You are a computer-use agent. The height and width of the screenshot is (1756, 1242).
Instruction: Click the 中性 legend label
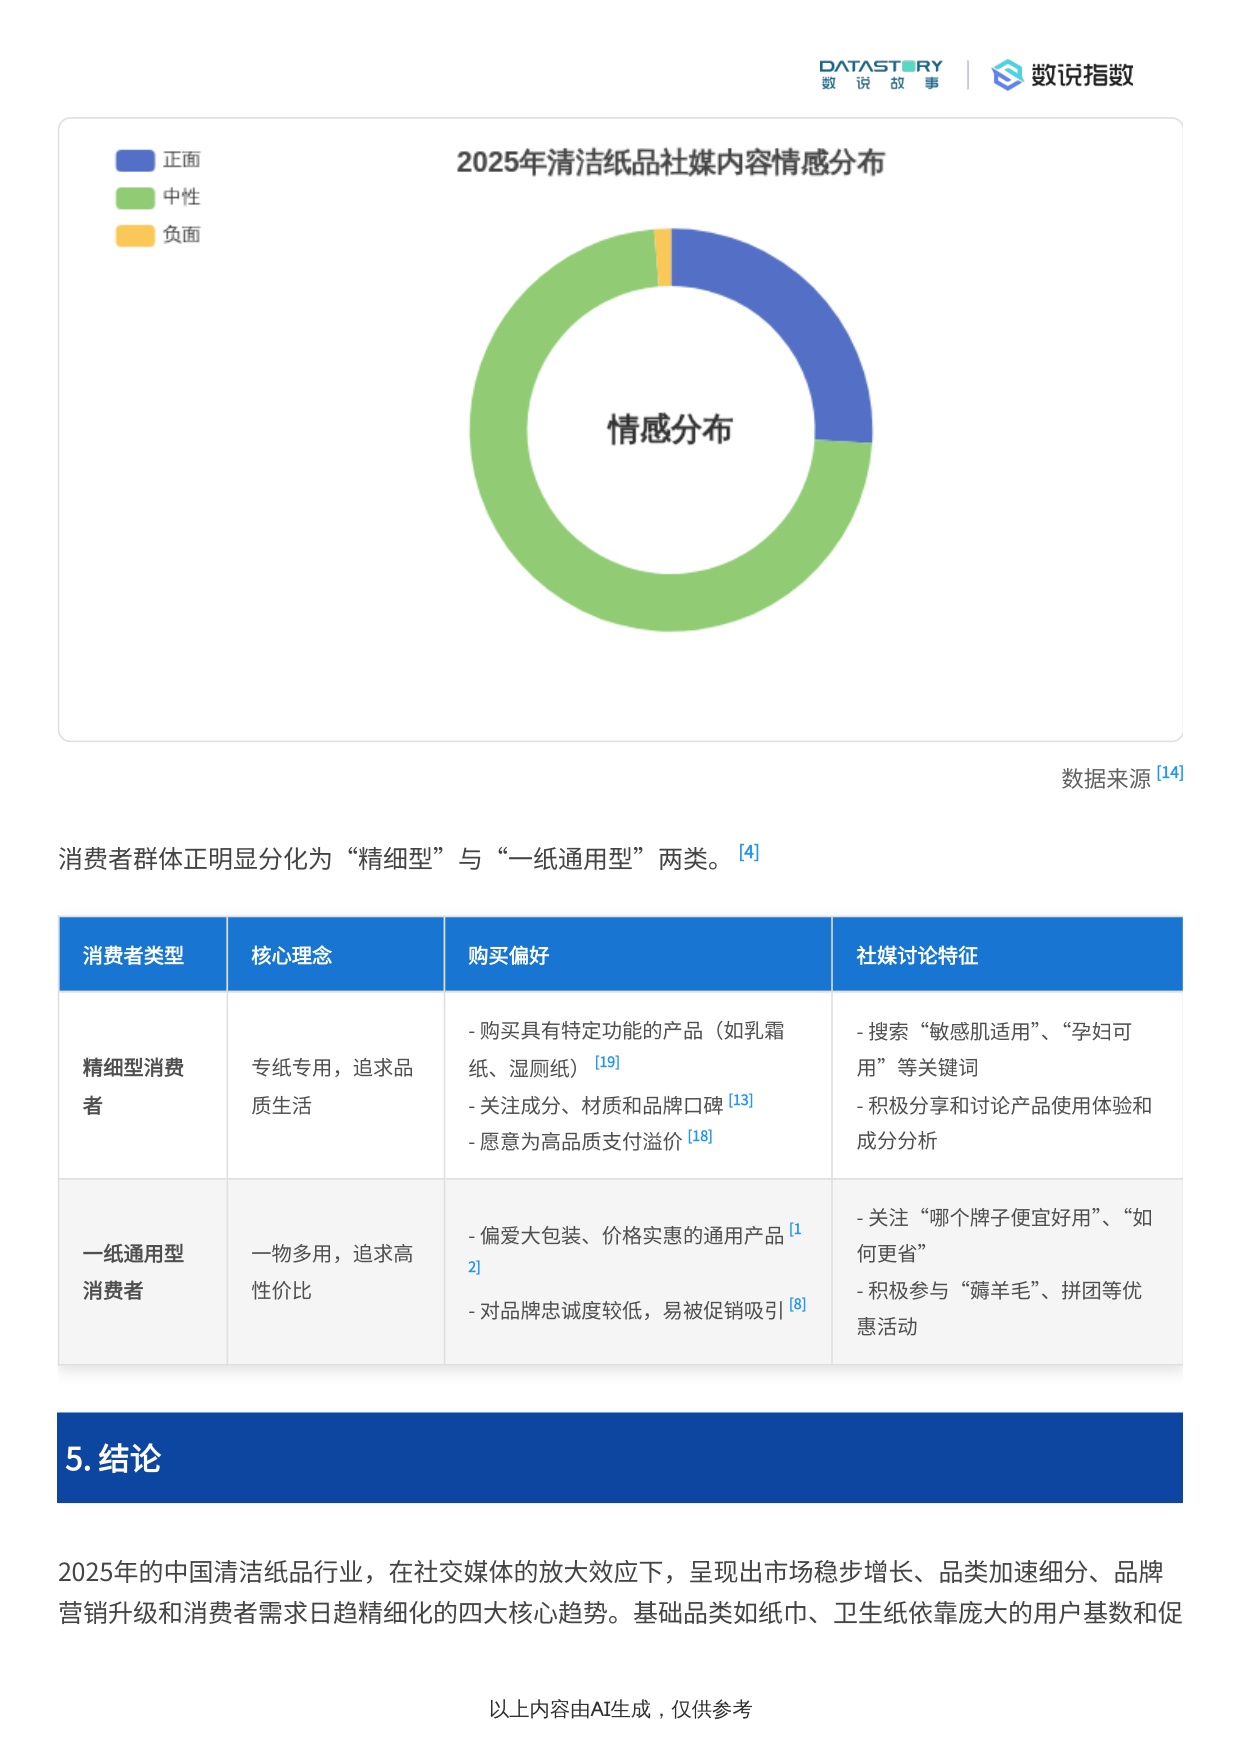tap(182, 197)
